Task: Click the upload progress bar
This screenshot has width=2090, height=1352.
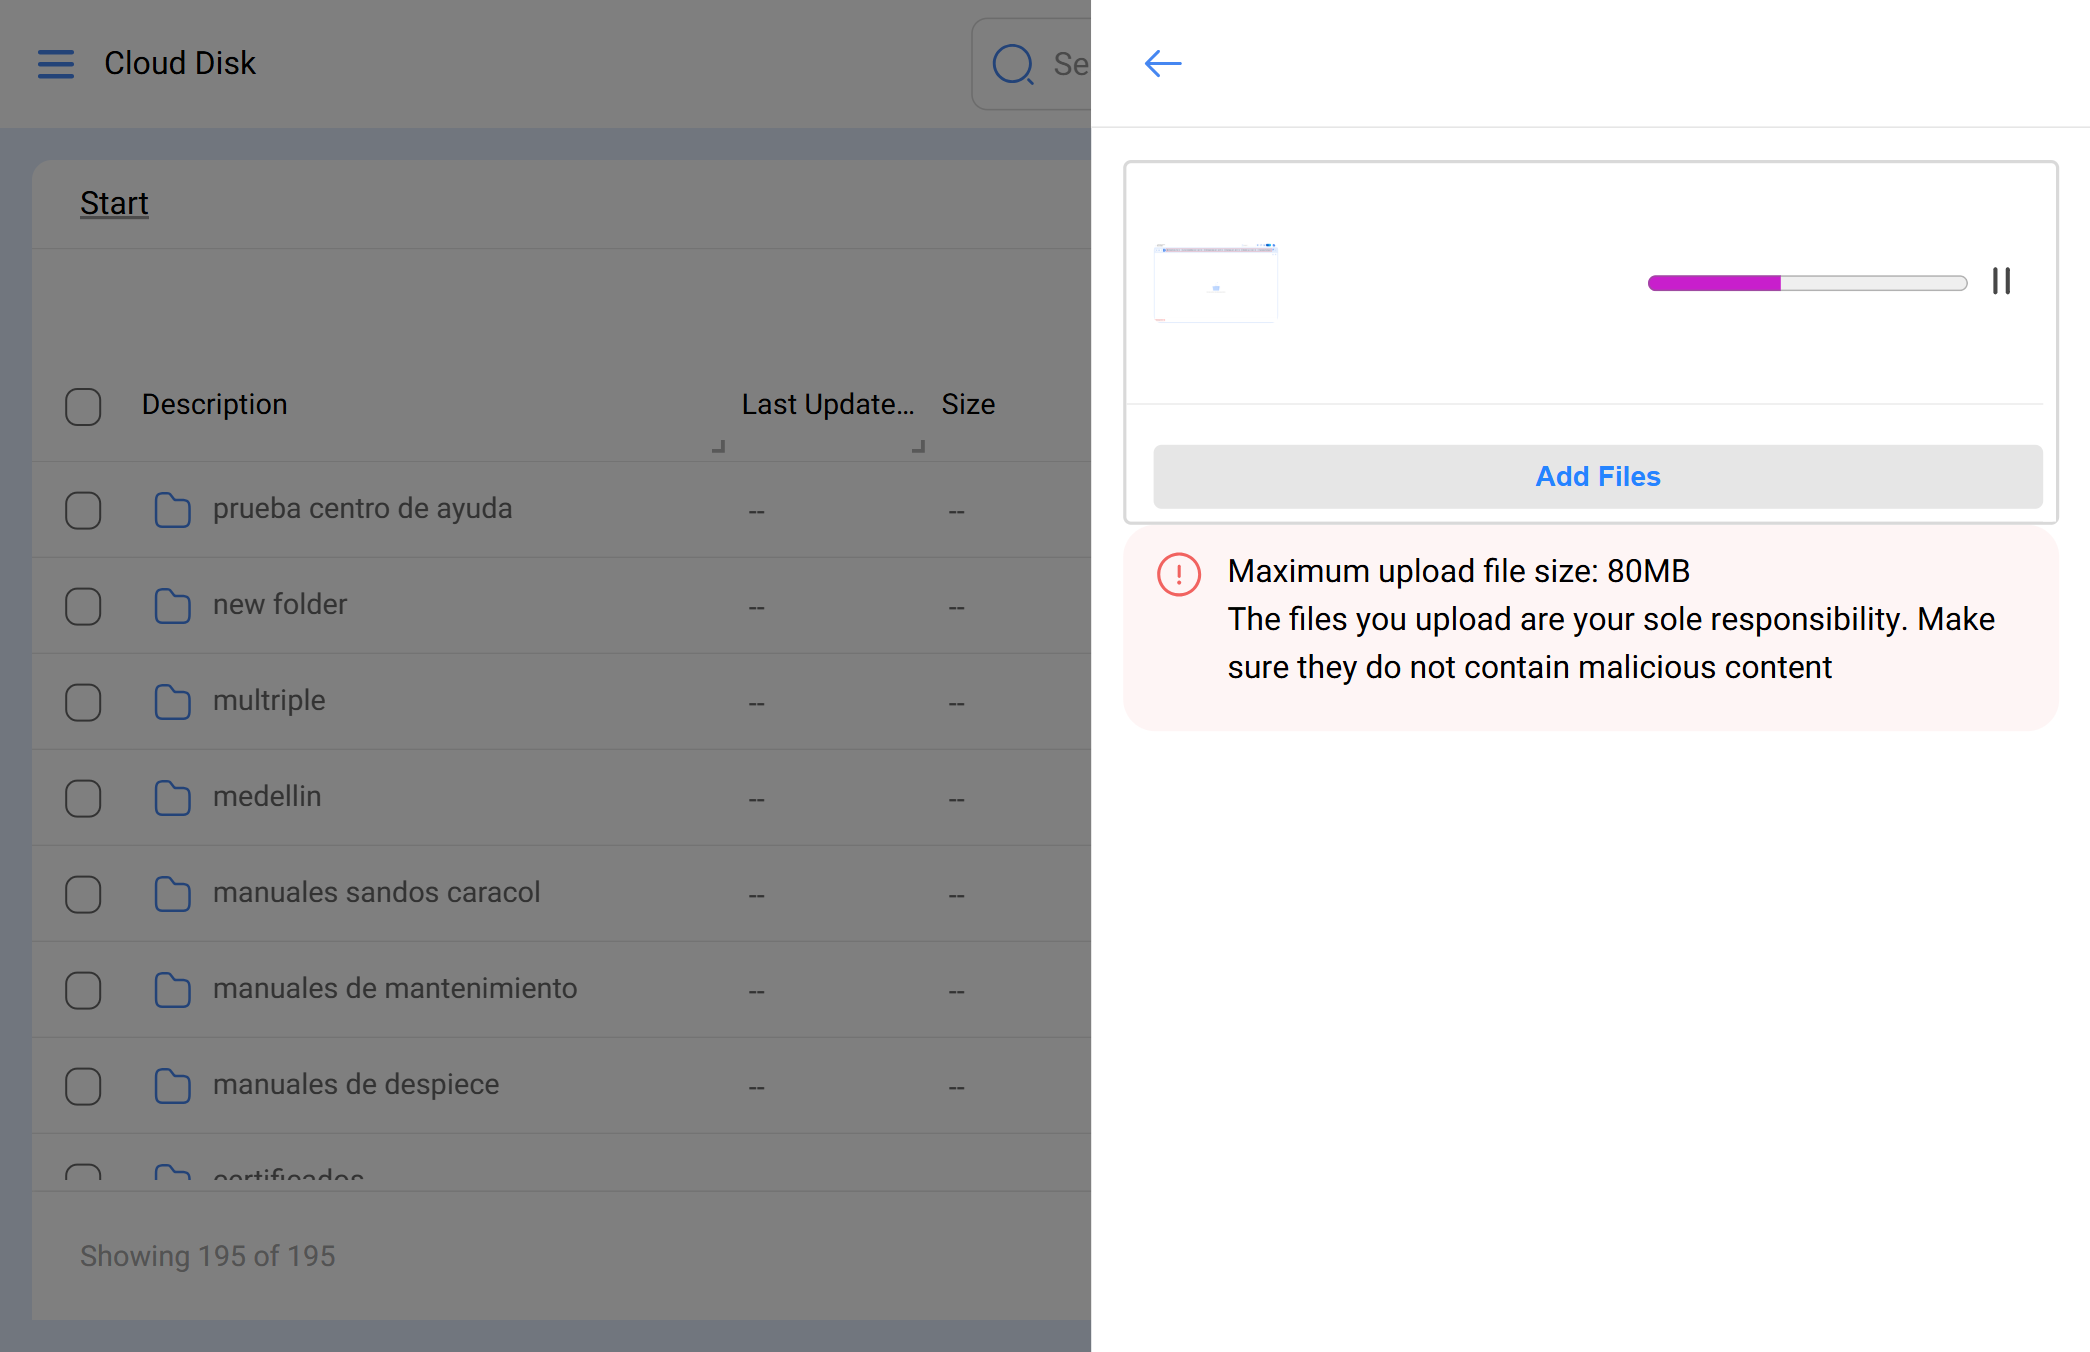Action: [1807, 283]
